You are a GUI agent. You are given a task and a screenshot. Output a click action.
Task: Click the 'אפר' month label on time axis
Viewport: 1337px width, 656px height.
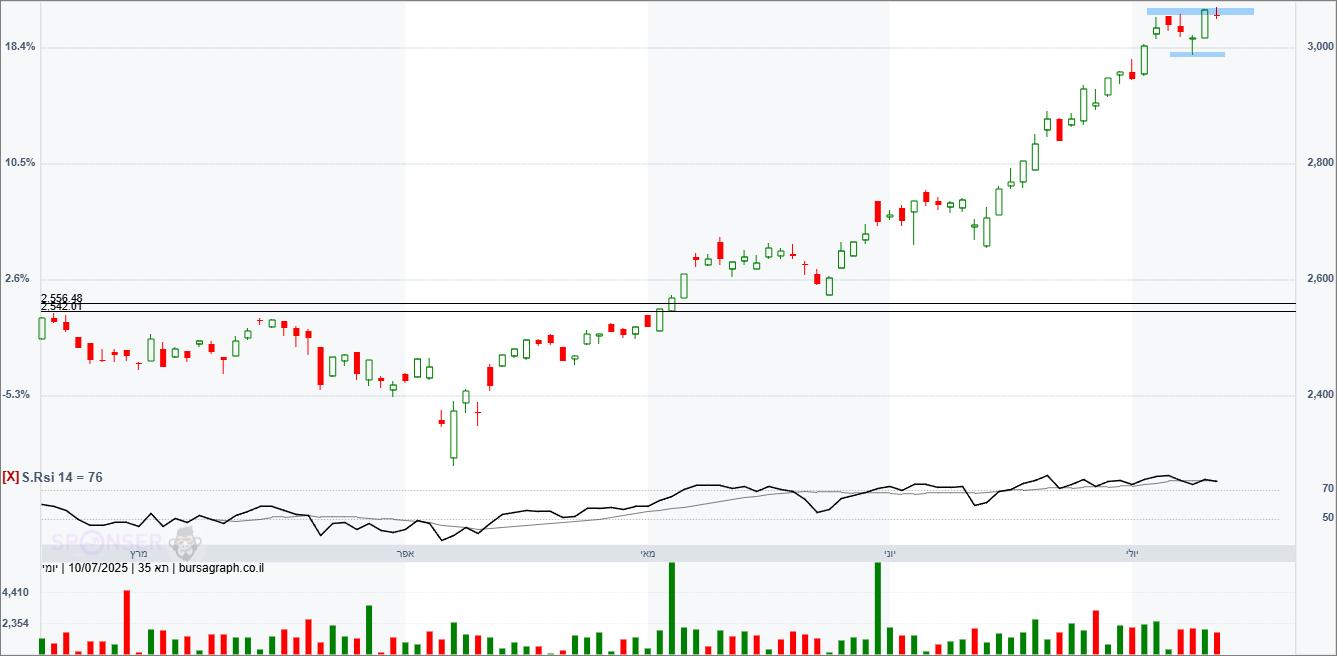[406, 553]
